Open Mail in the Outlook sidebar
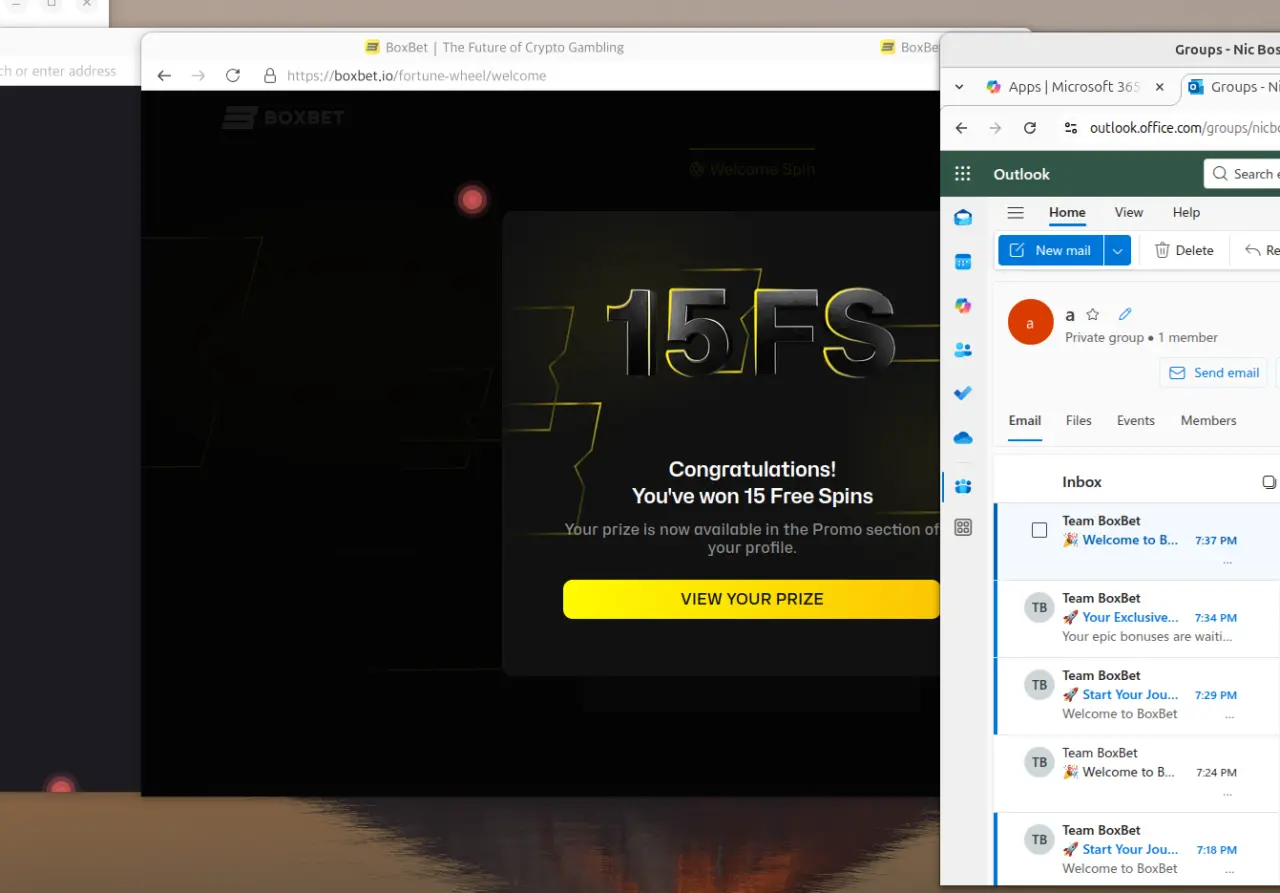1280x893 pixels. point(963,217)
